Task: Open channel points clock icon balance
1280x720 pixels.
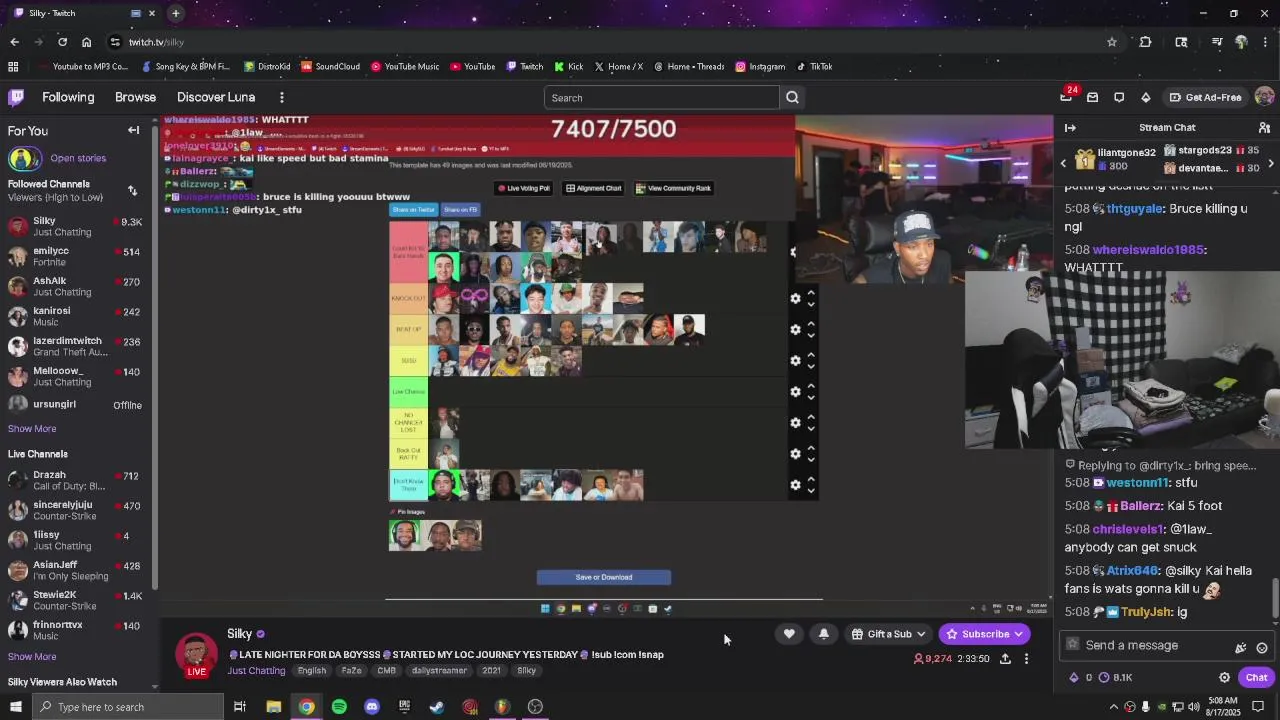Action: pos(1116,677)
